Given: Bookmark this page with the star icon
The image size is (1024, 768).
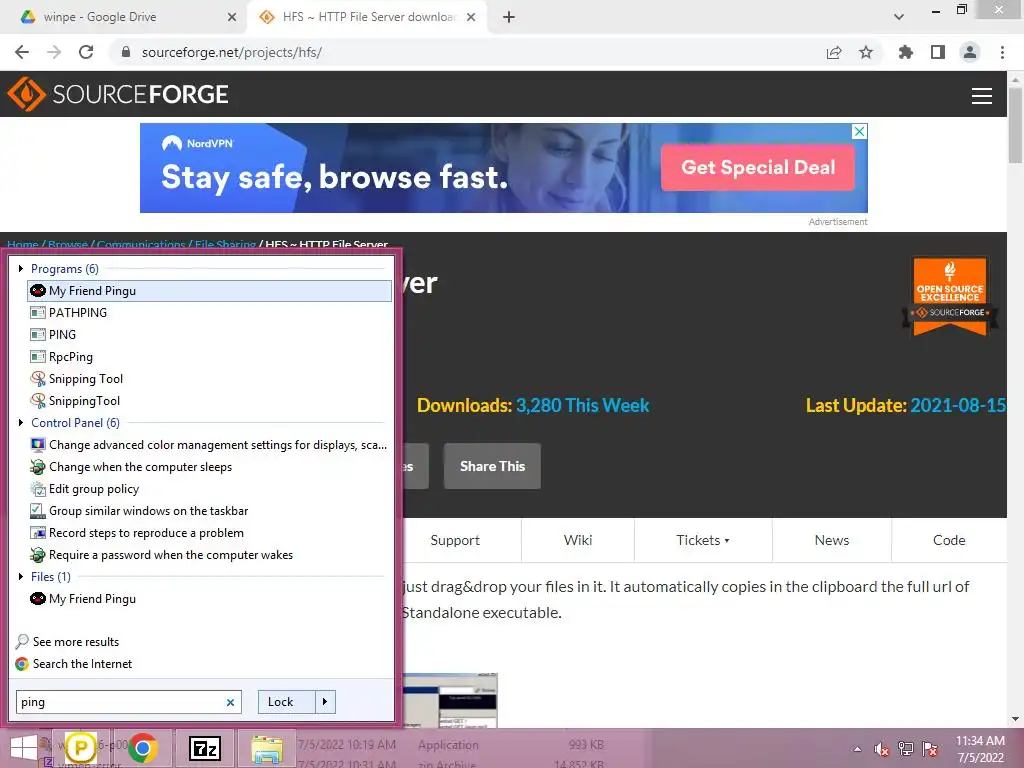Looking at the screenshot, I should coord(866,52).
